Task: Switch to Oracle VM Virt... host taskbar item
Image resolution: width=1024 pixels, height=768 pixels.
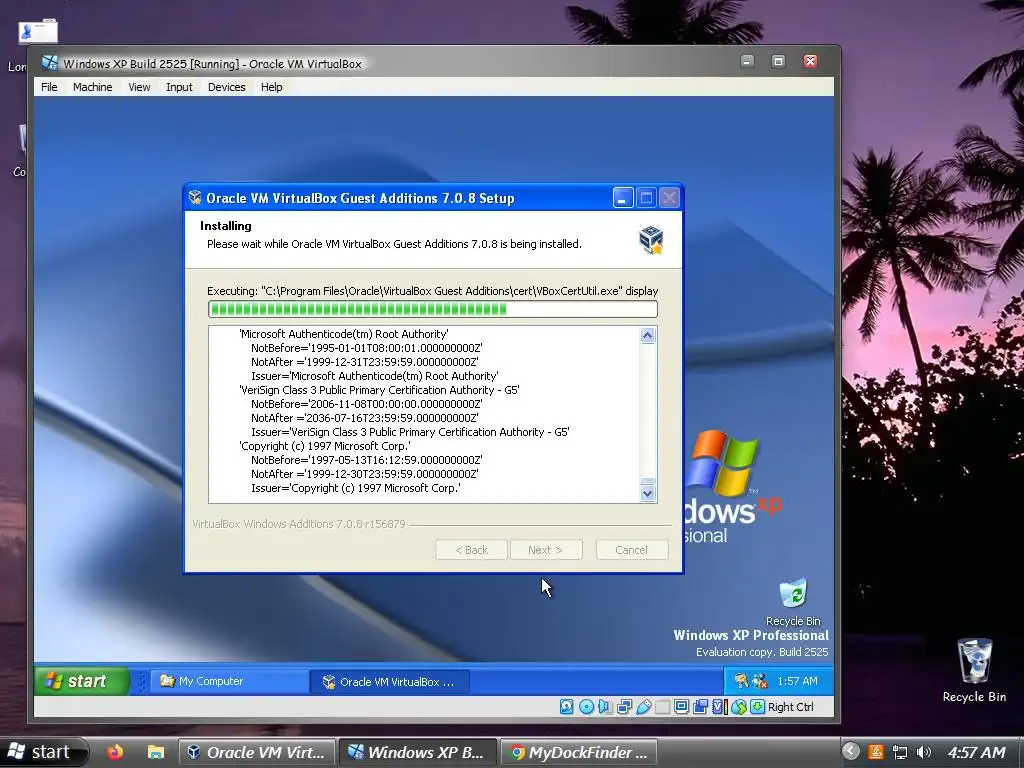Action: click(257, 752)
